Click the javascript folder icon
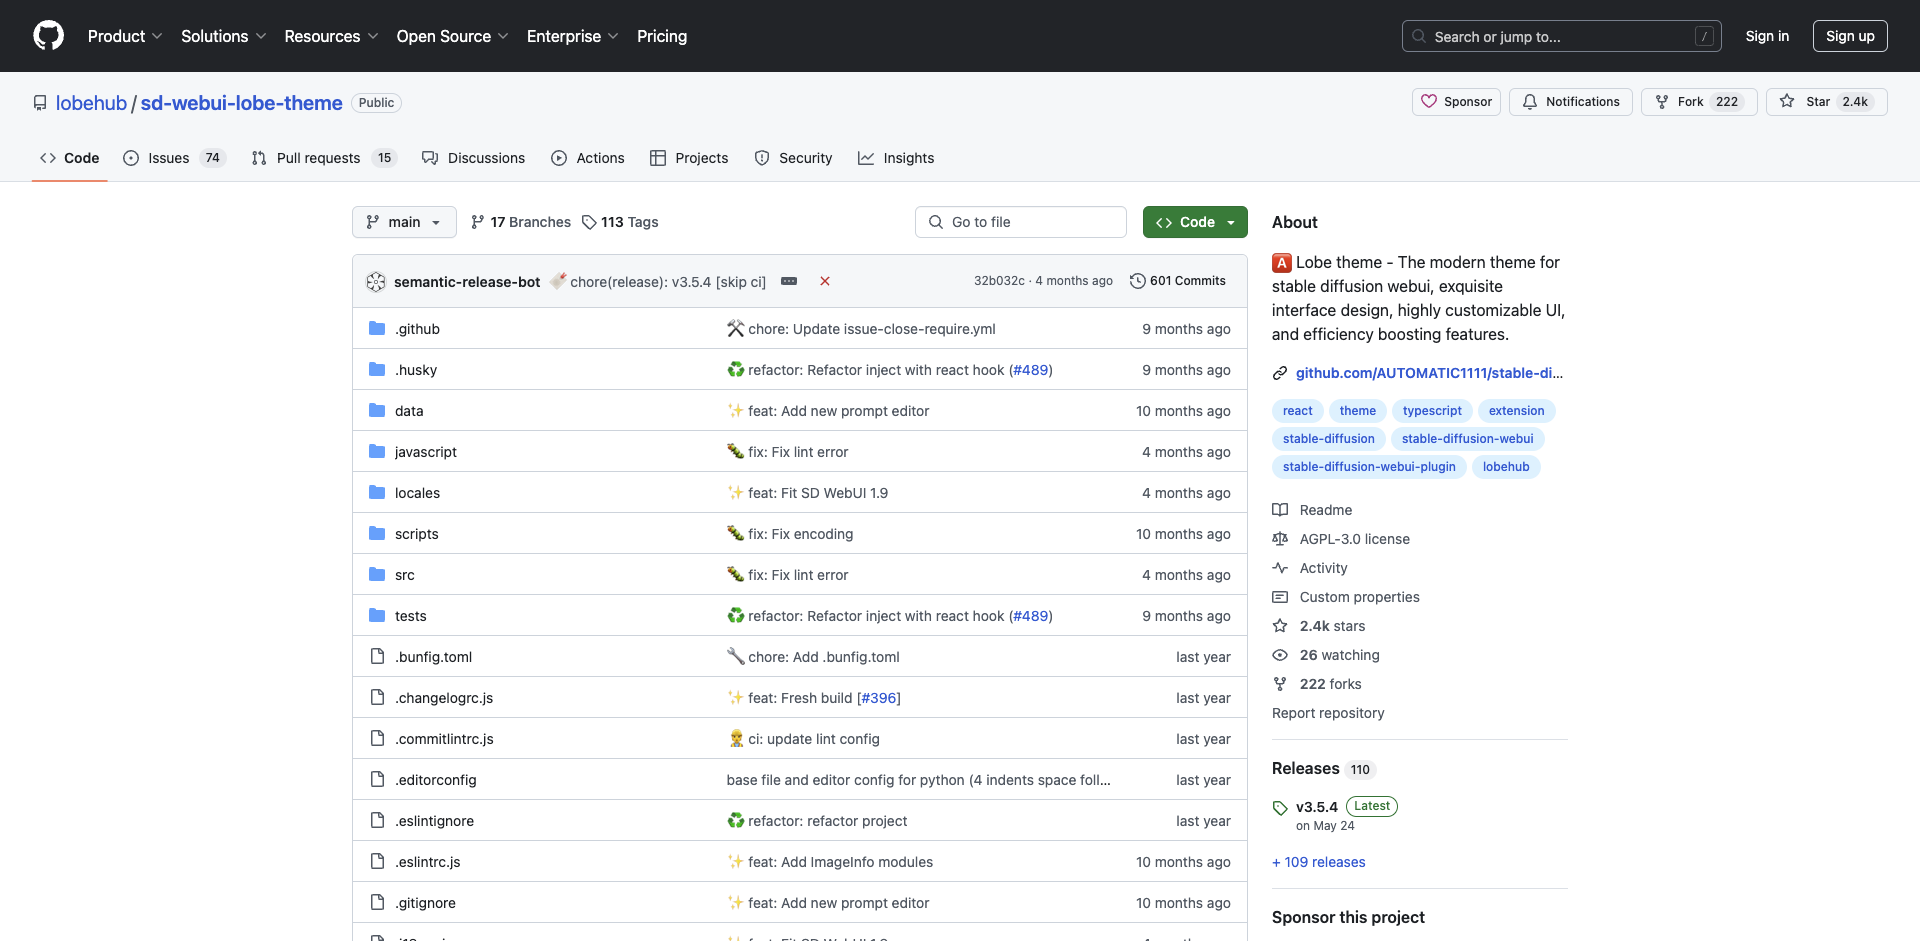This screenshot has height=941, width=1920. click(377, 452)
